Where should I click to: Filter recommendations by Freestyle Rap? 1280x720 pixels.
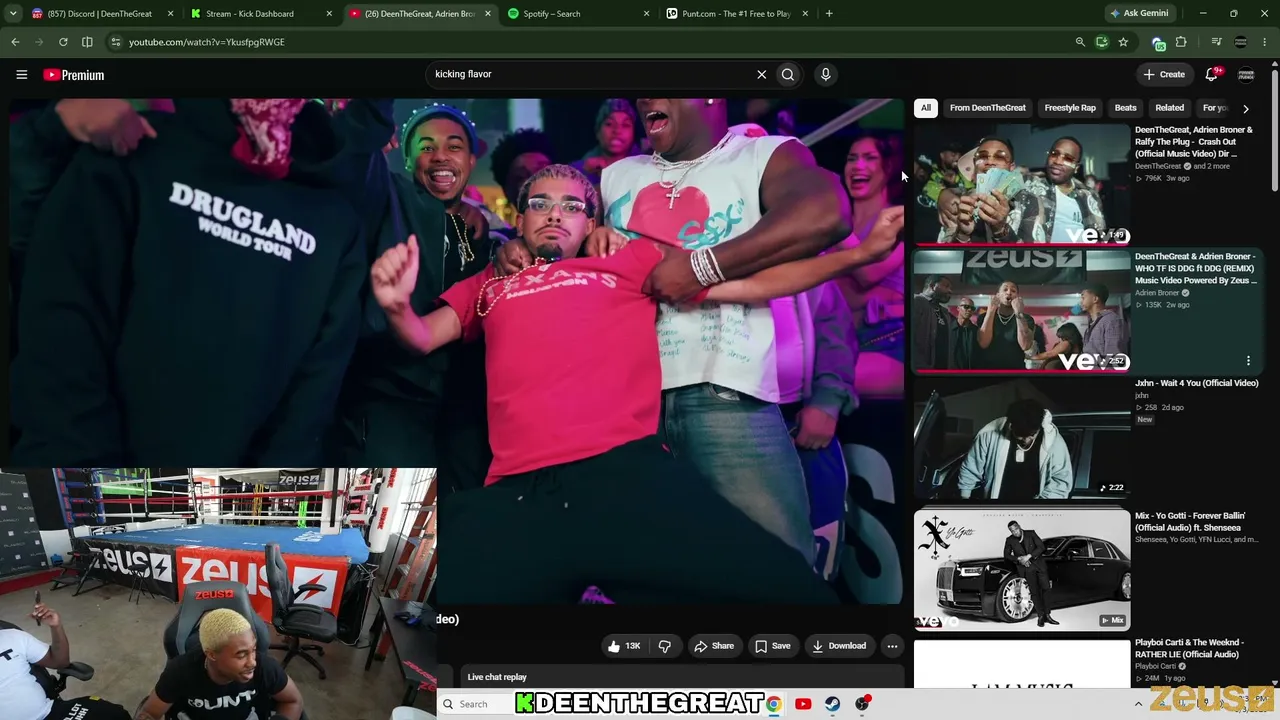coord(1070,108)
